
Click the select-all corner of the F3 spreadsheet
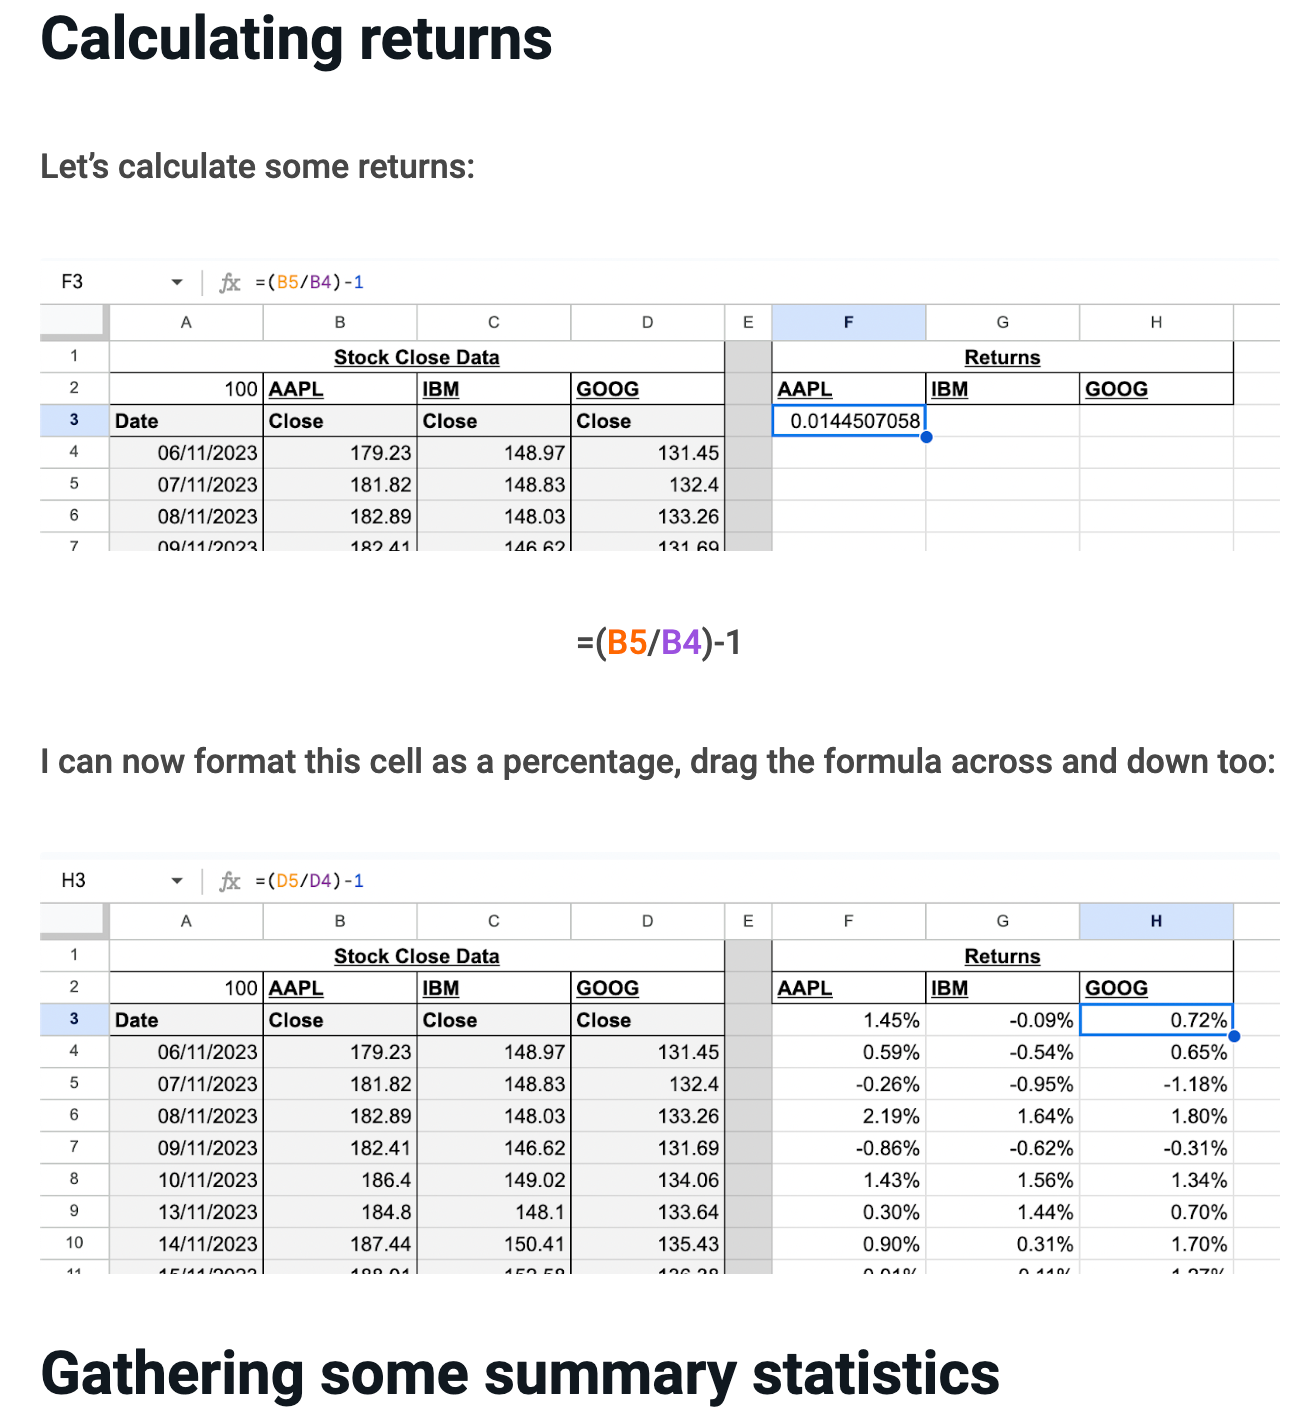click(x=73, y=322)
